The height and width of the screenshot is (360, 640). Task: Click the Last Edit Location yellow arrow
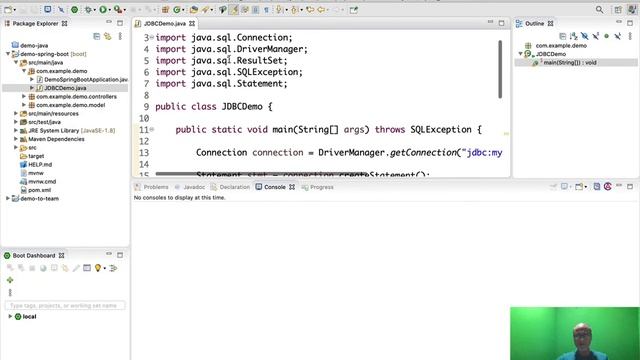(x=310, y=9)
